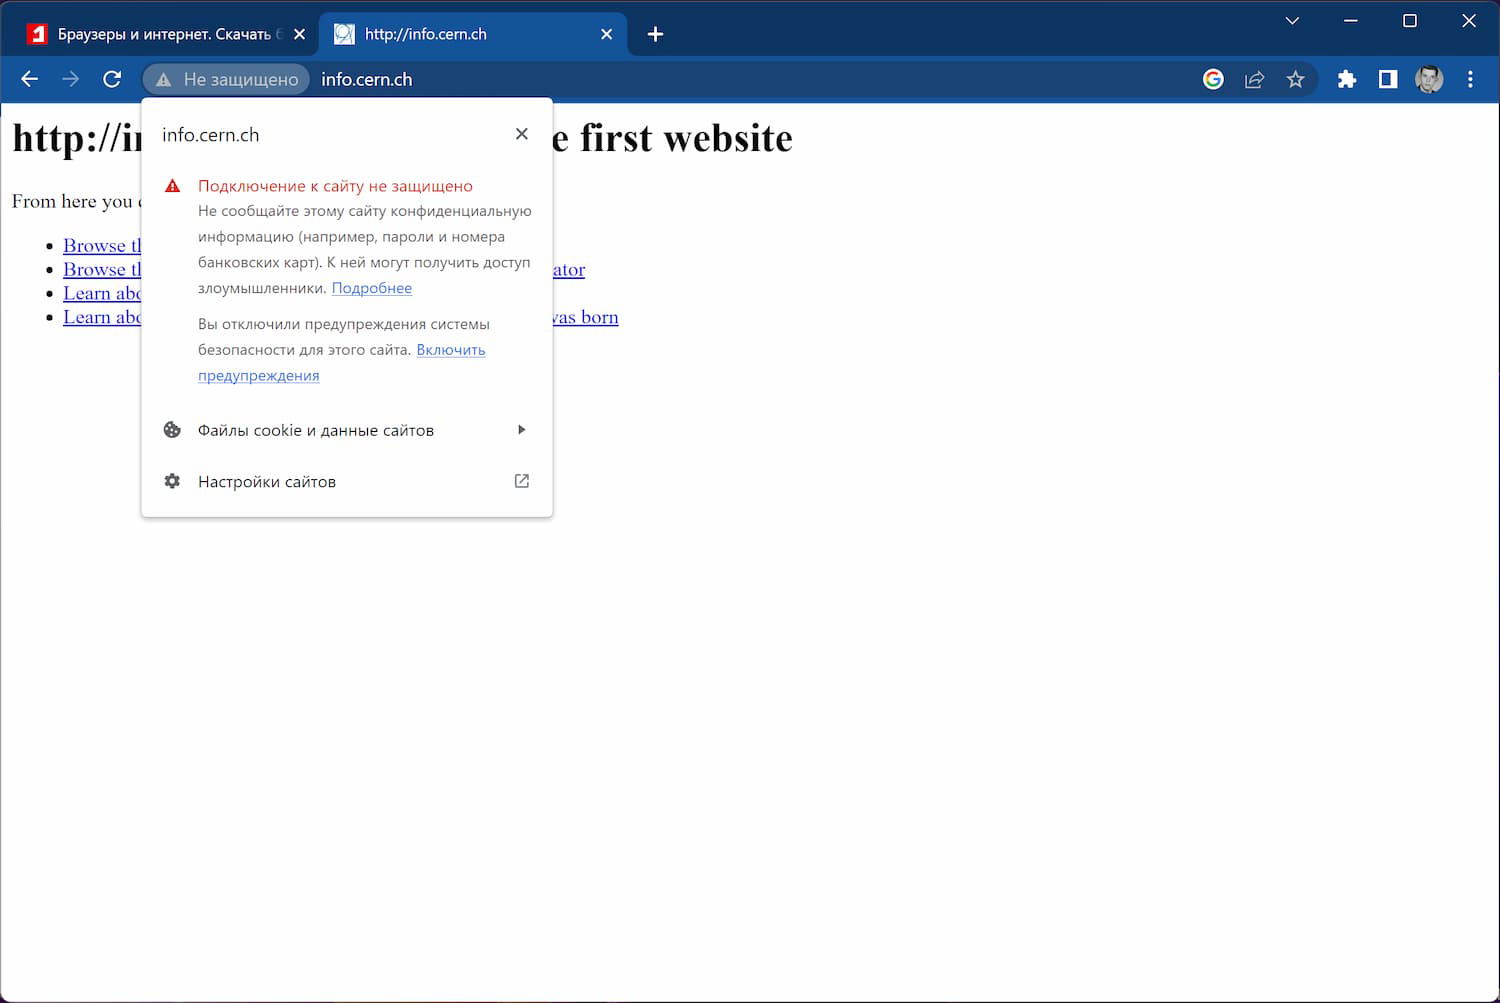Click the cookie icon in popup

point(172,430)
